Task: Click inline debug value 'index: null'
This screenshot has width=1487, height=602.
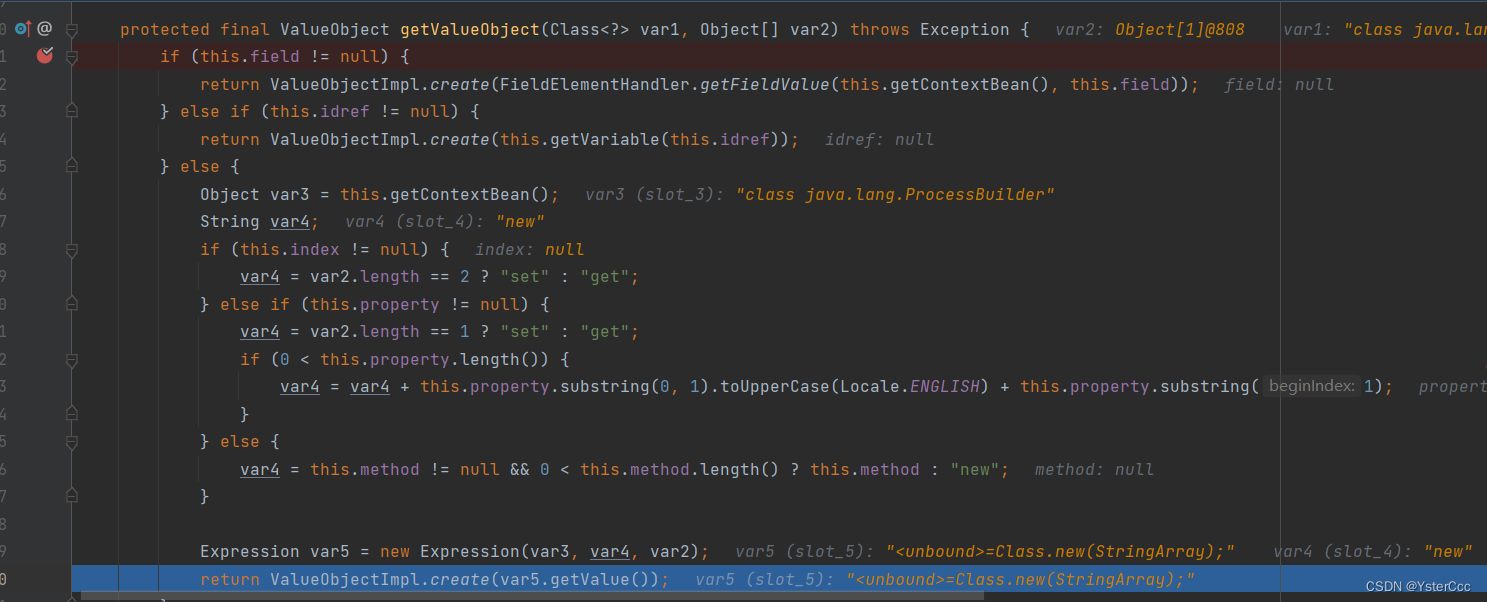Action: [529, 249]
